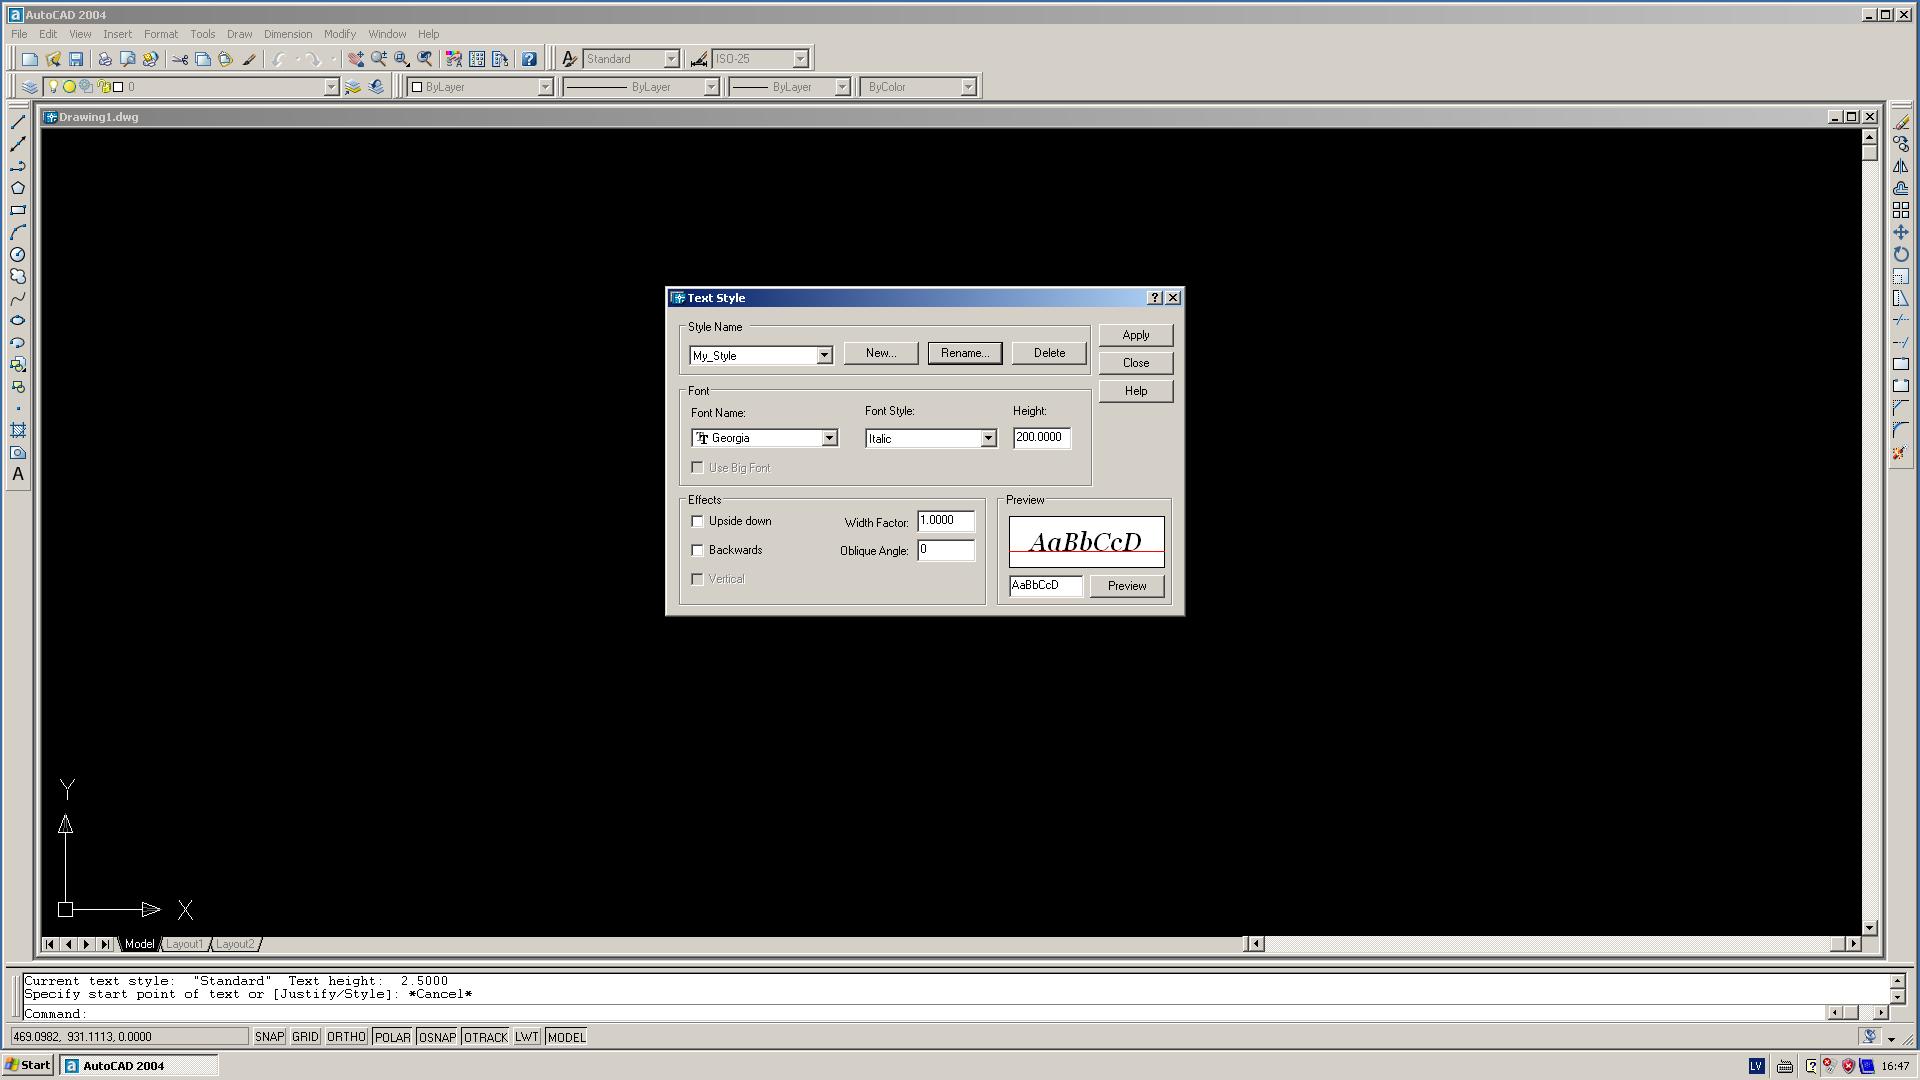Screen dimensions: 1920x1080
Task: Expand the Font Style dropdown
Action: [x=988, y=438]
